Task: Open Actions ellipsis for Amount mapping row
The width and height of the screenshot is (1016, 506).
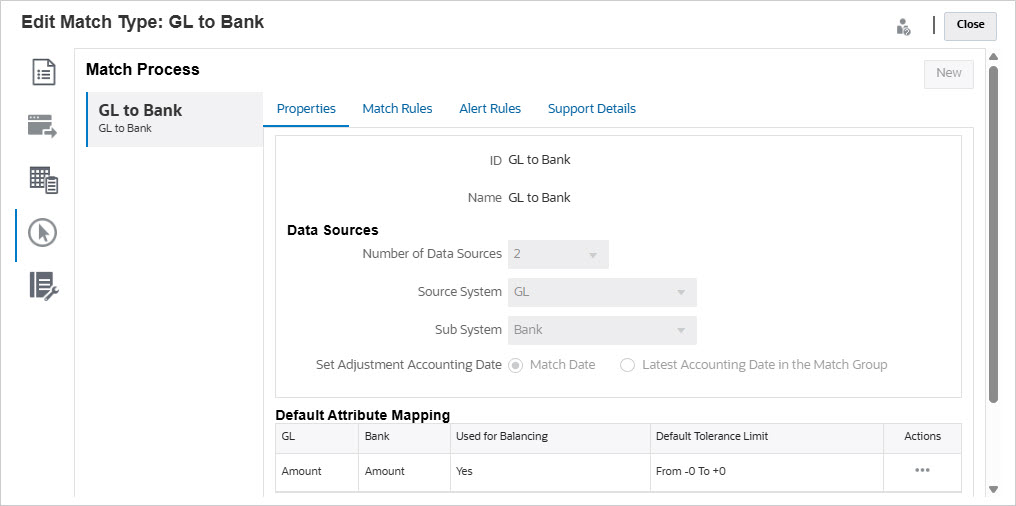Action: point(922,471)
